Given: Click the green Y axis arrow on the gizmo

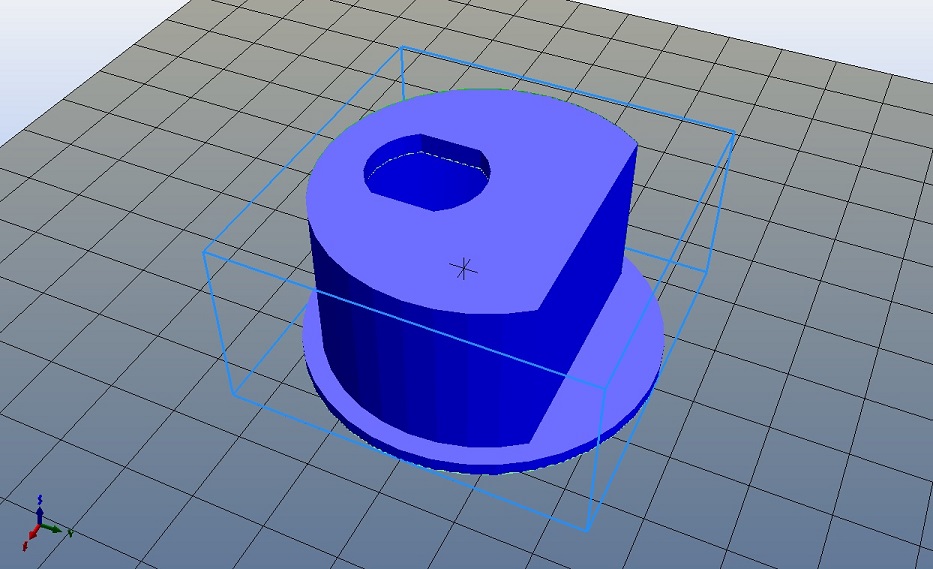Looking at the screenshot, I should (54, 528).
